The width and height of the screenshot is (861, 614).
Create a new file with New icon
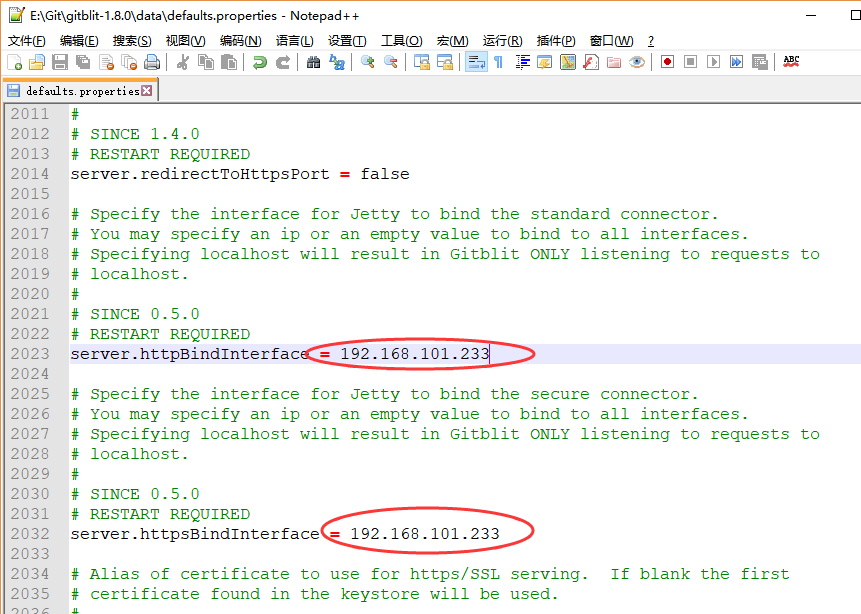[15, 63]
